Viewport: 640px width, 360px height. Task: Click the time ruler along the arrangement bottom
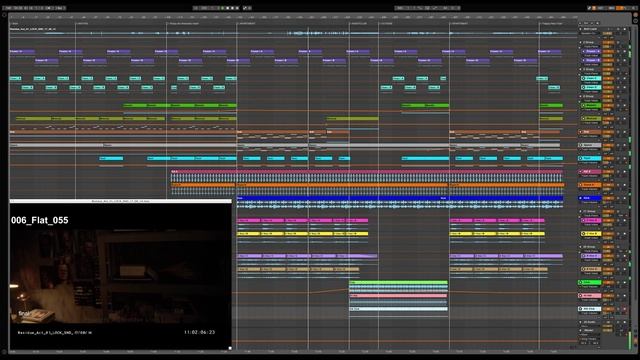tap(293, 351)
